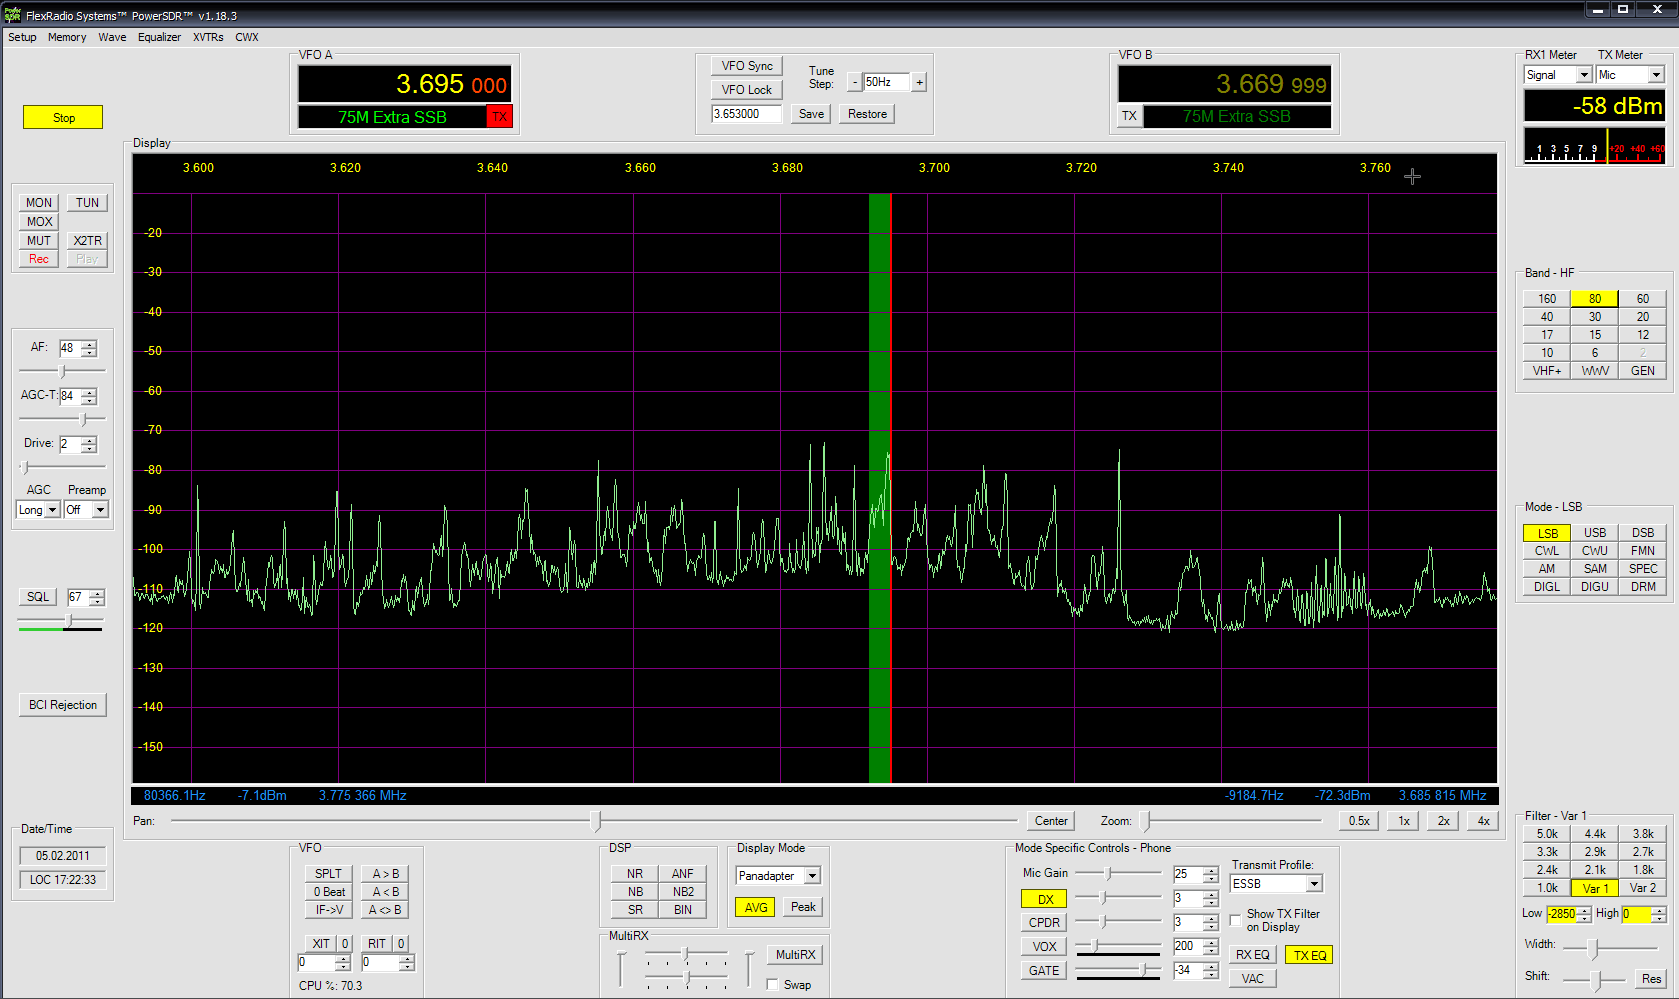
Task: Adjust the Pan slider
Action: (x=596, y=821)
